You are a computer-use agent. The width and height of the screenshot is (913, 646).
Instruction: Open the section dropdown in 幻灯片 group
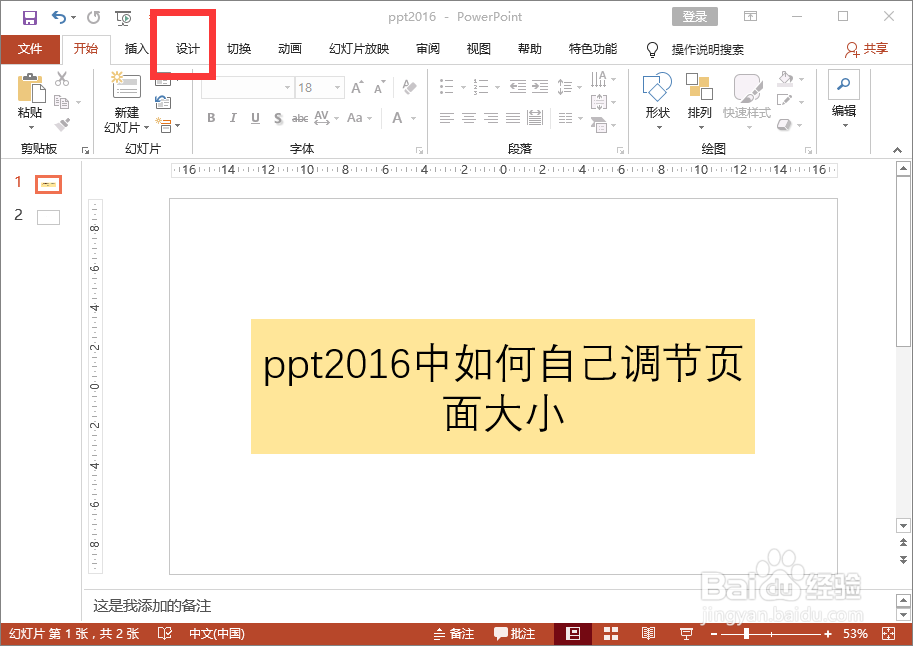point(168,125)
